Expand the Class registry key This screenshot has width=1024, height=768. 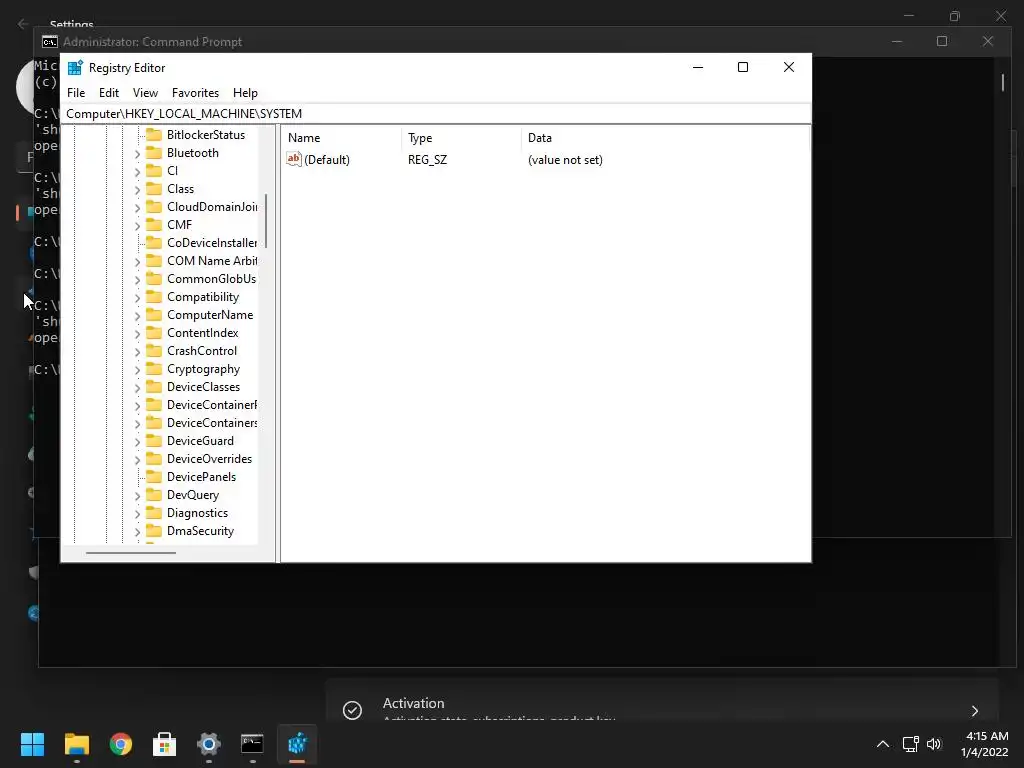tap(137, 189)
